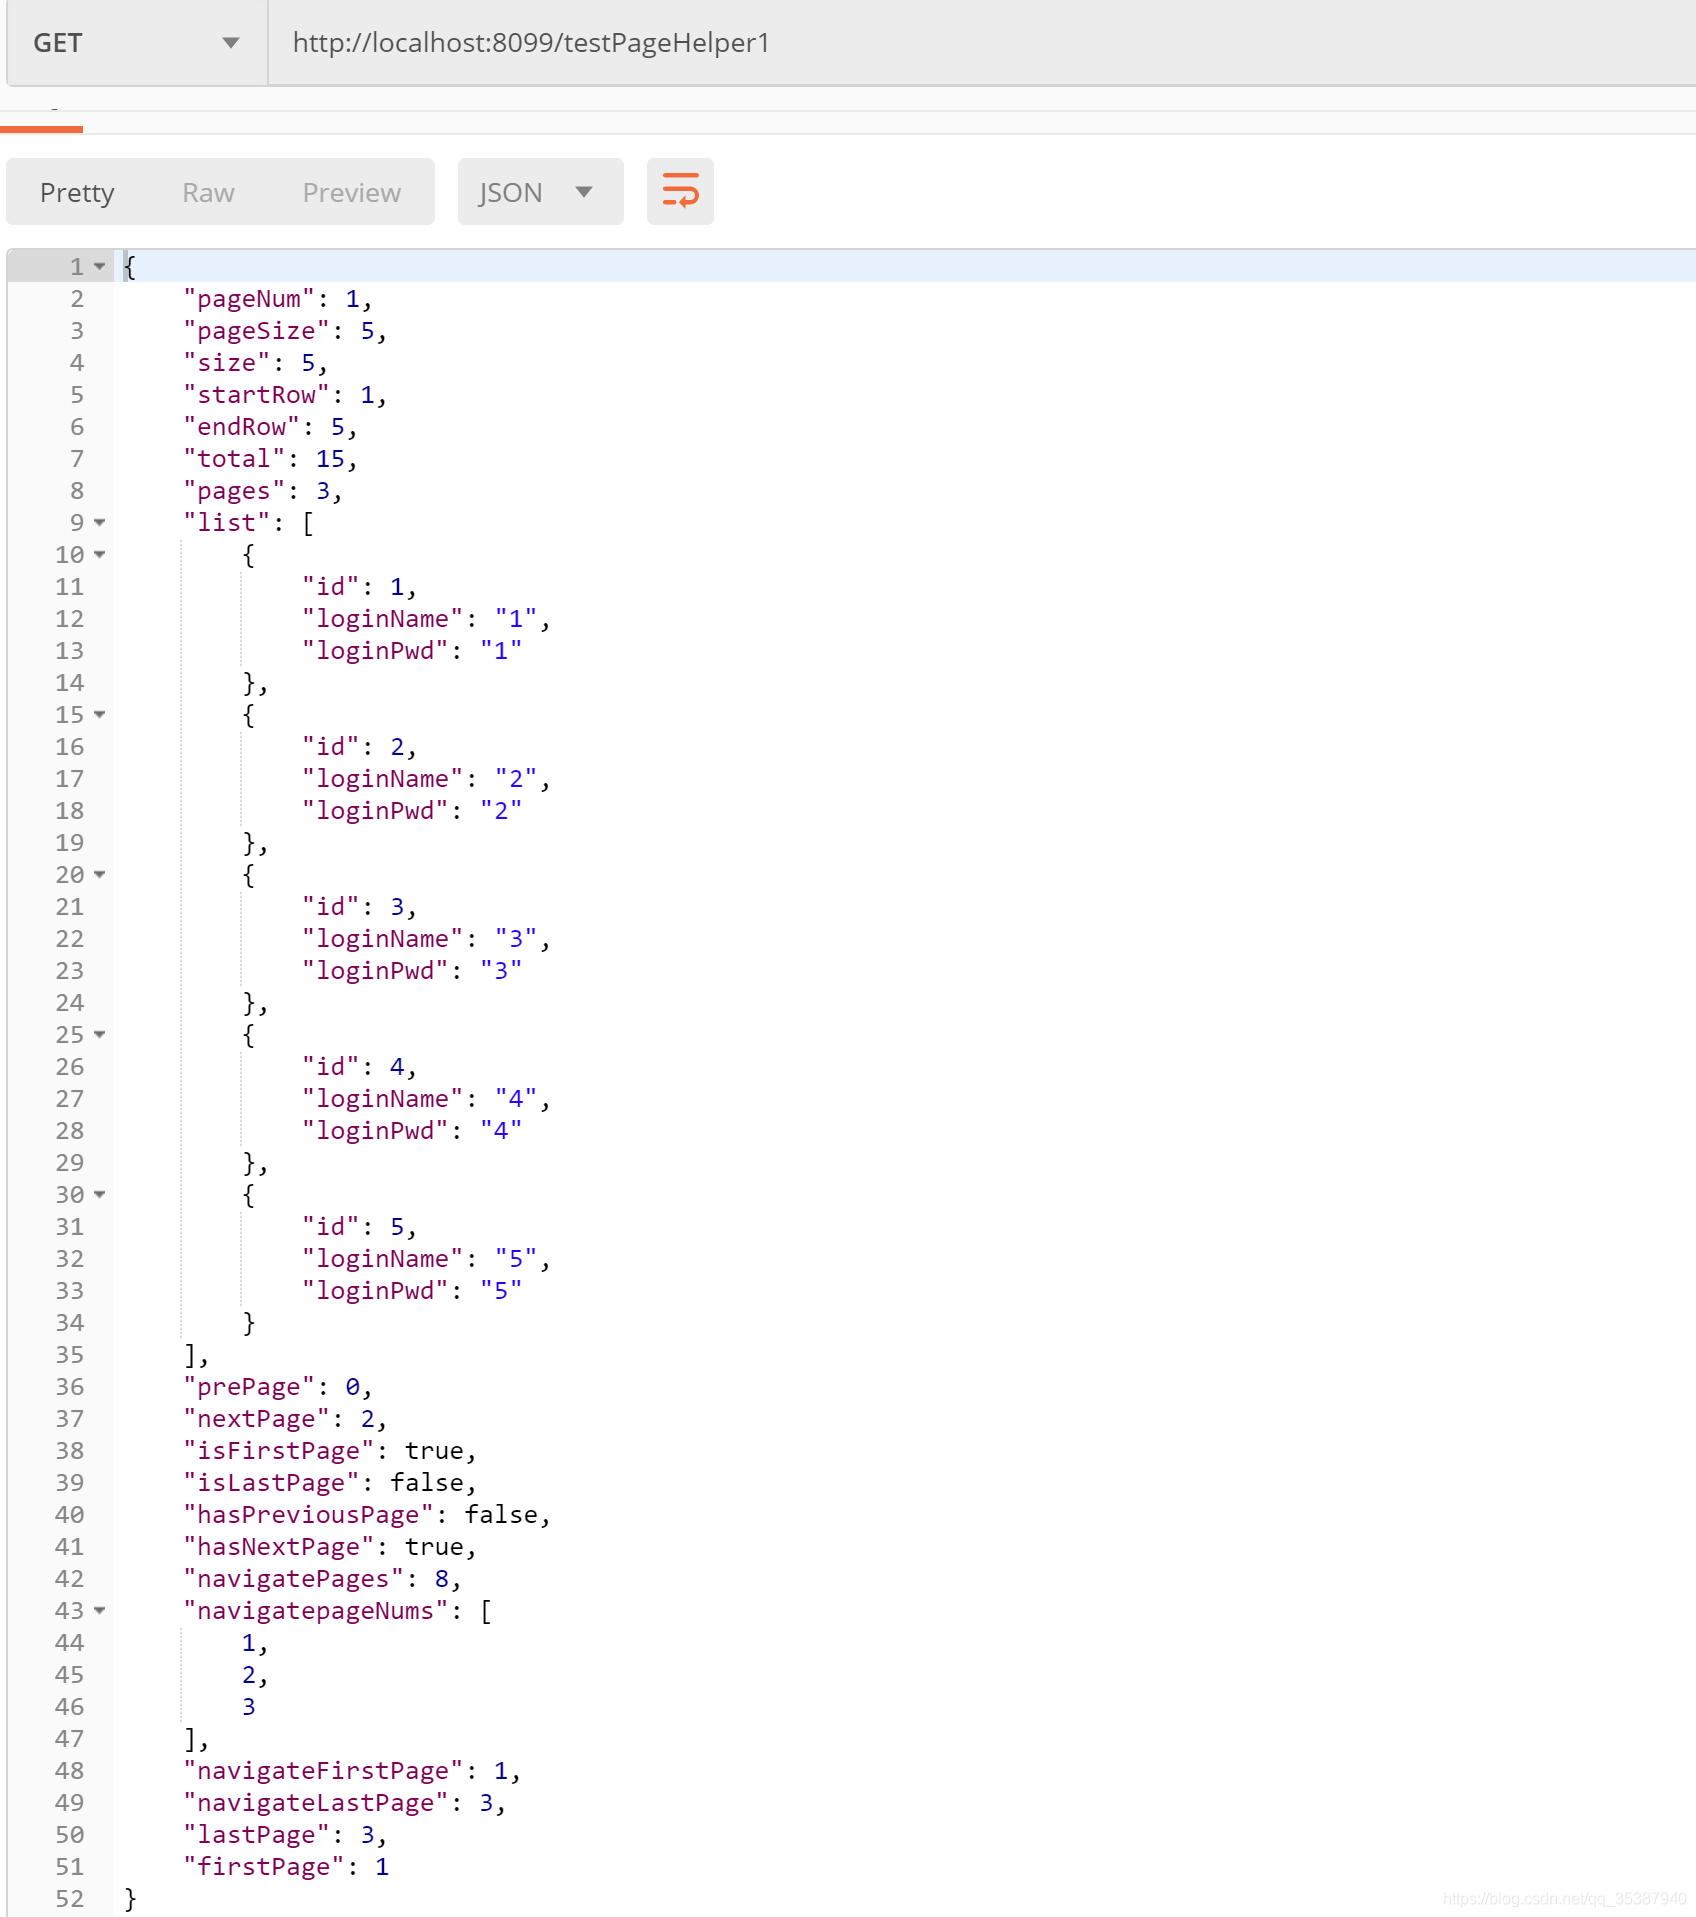Collapse the object containing id 2

98,714
